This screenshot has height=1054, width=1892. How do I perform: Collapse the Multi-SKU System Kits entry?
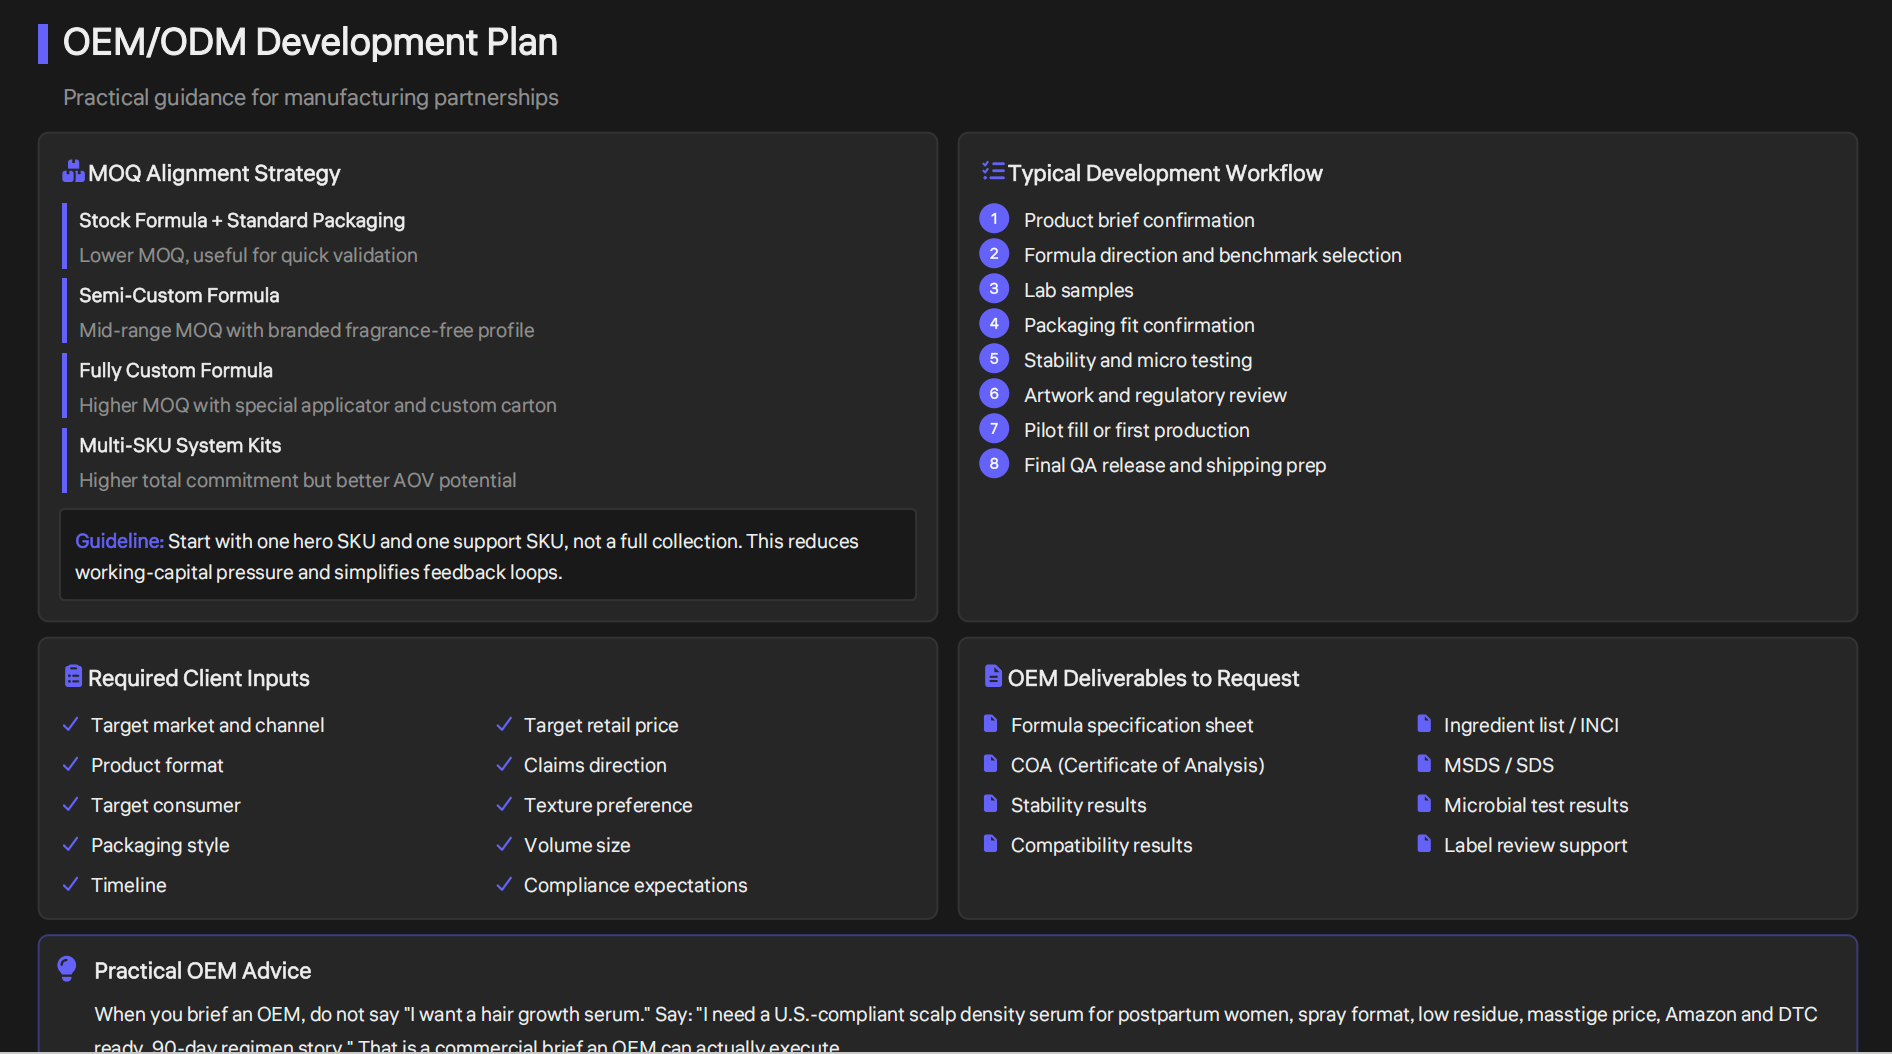180,445
